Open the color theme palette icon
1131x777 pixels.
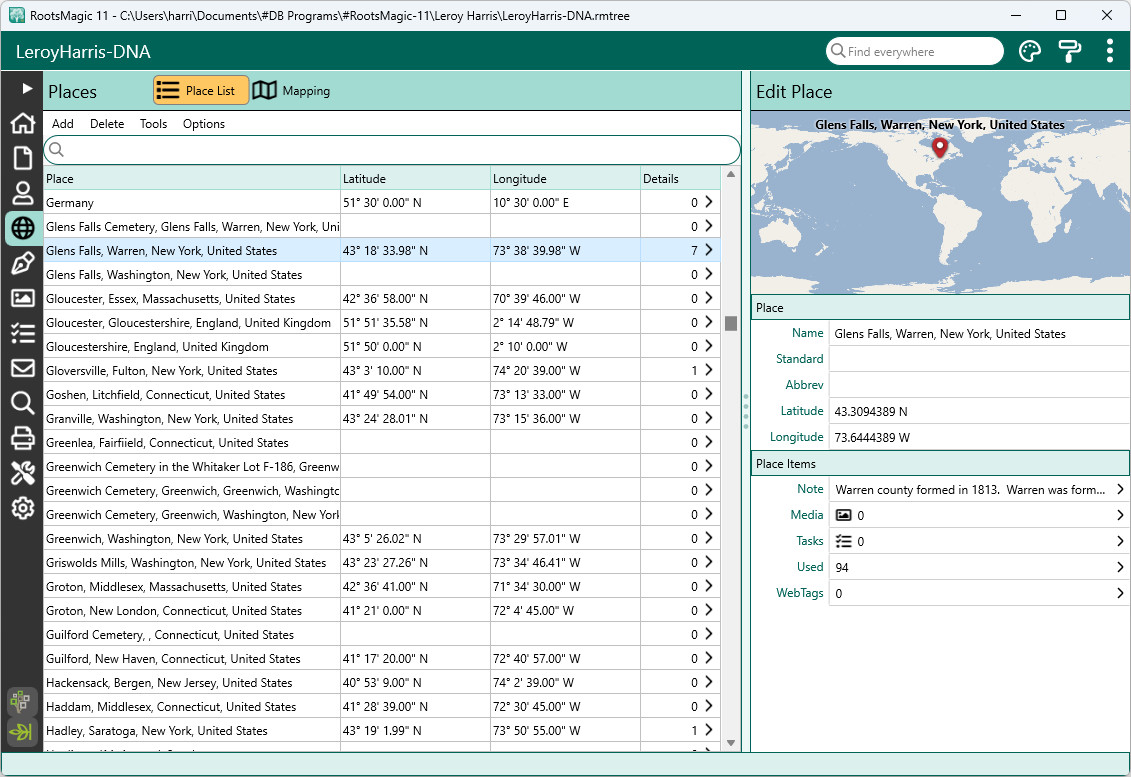1029,51
